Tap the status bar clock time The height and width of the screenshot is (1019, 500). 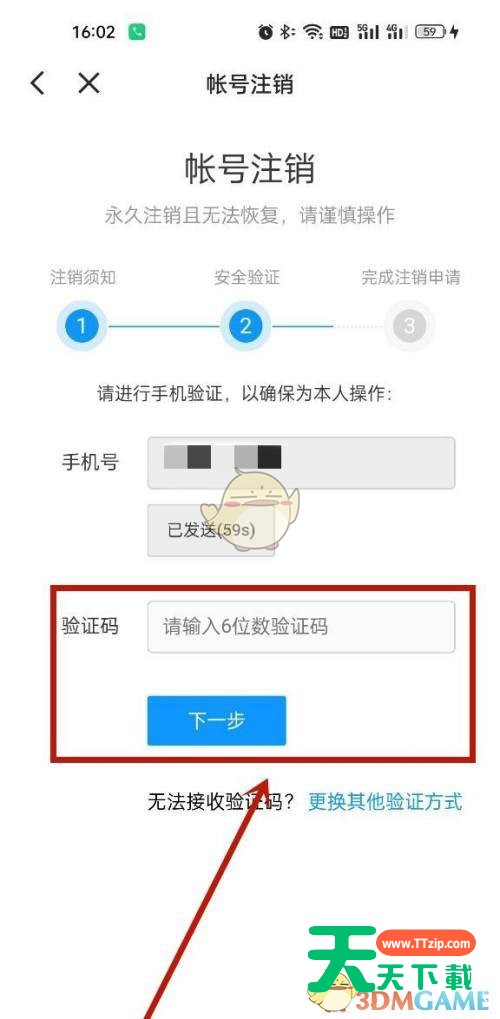(x=93, y=32)
